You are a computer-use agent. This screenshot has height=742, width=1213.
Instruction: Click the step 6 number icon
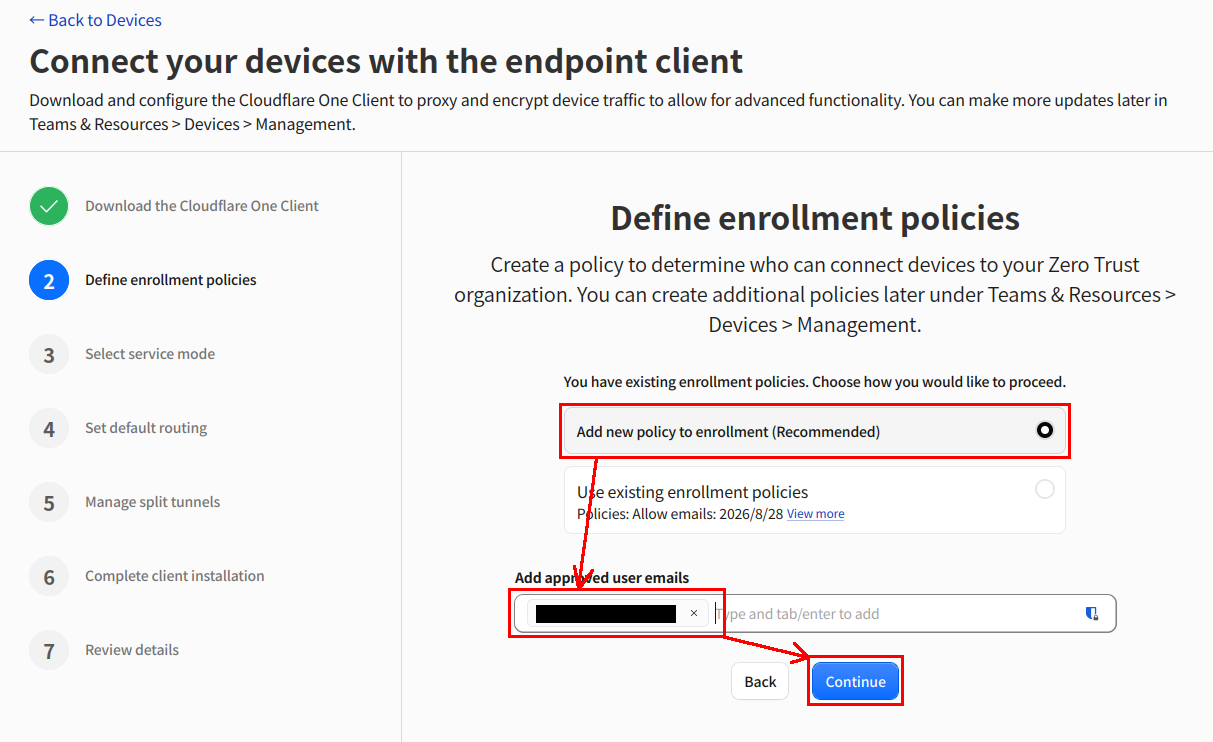49,576
